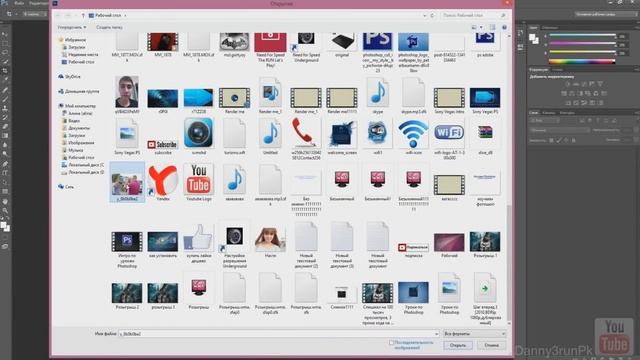Open Сеть in the sidebar
The height and width of the screenshot is (360, 640).
coord(66,187)
